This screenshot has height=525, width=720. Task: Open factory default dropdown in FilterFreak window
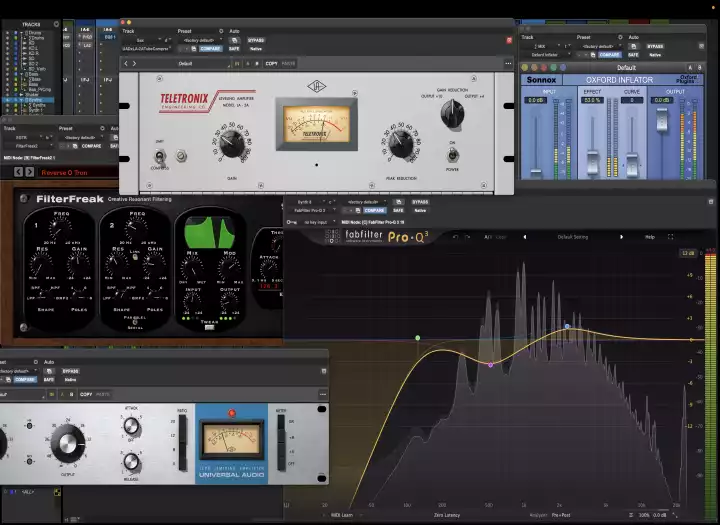point(83,137)
